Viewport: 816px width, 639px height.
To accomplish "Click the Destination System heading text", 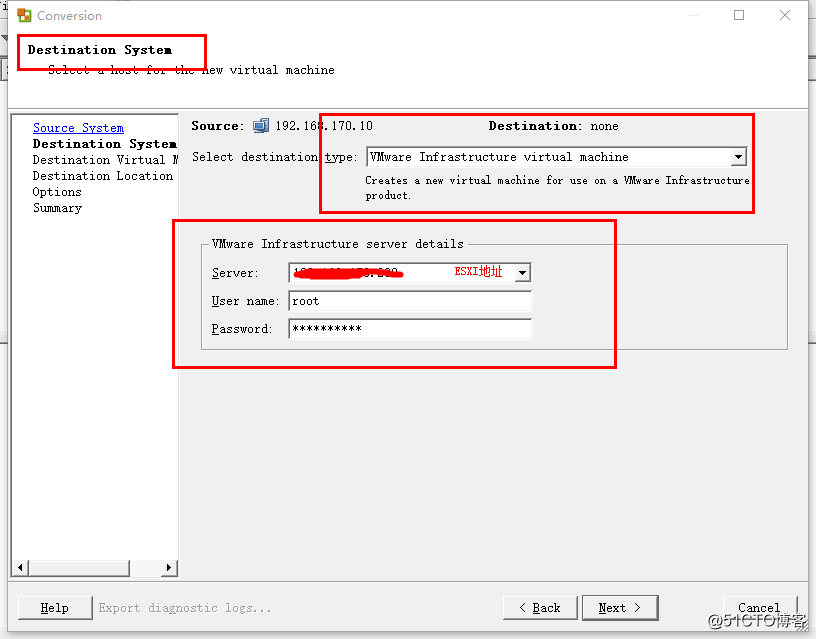I will 100,50.
